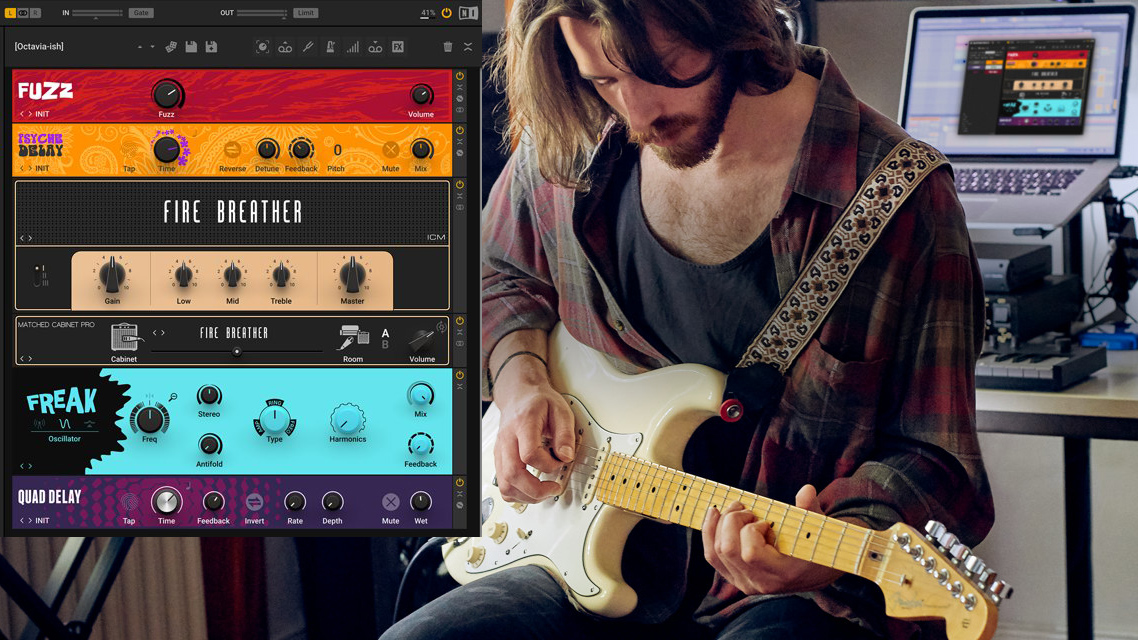This screenshot has height=640, width=1138.
Task: Click the random preset dice icon
Action: coord(171,47)
